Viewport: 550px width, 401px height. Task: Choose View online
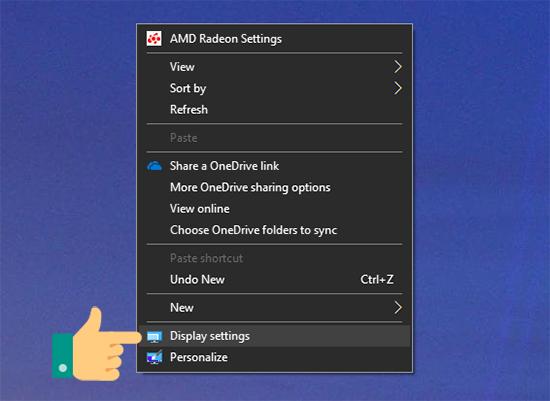(274, 209)
